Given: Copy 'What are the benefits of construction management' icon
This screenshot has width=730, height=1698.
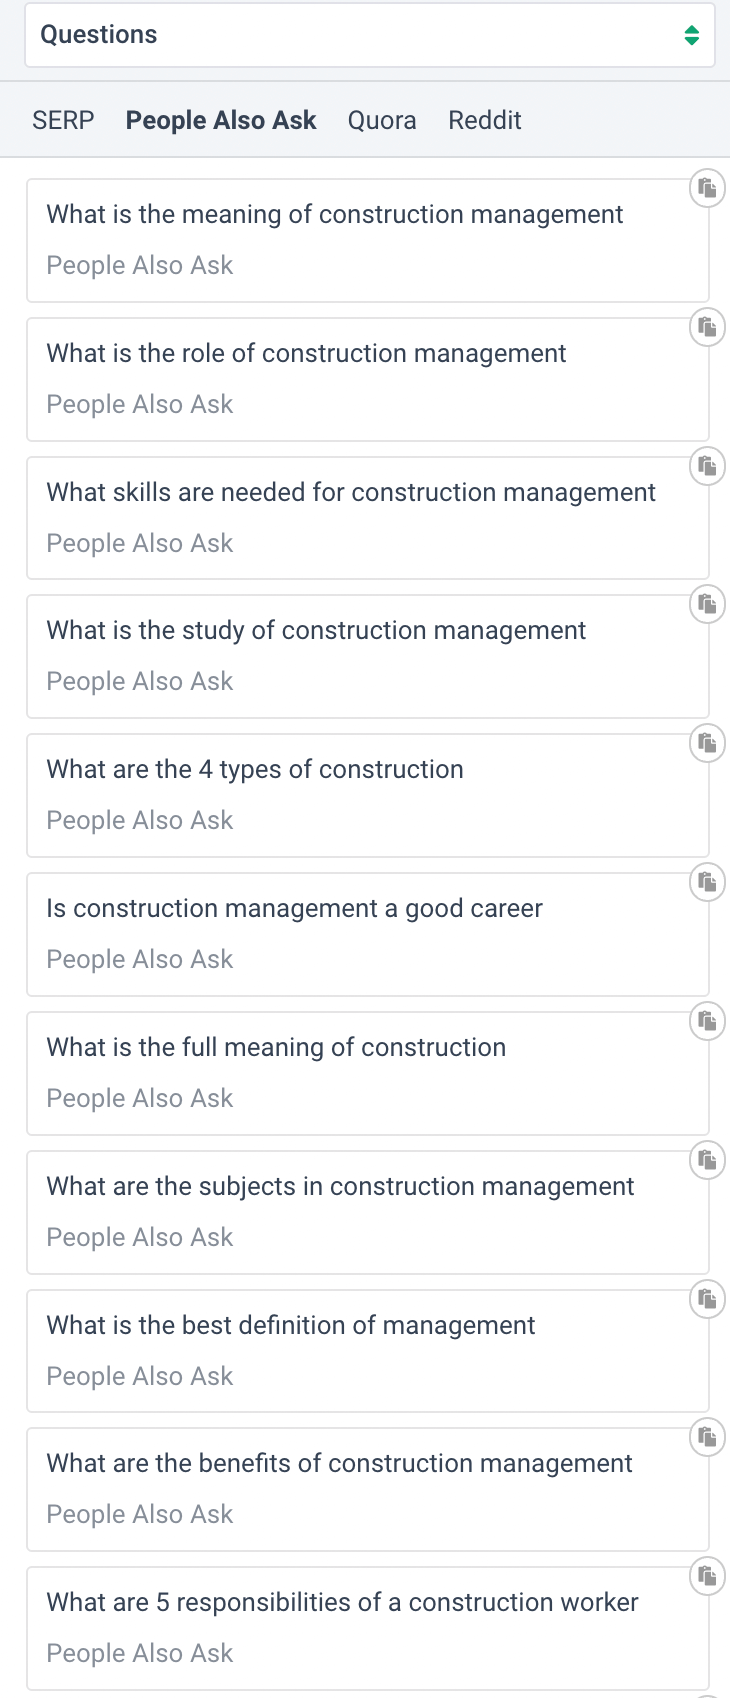Looking at the screenshot, I should click(708, 1437).
